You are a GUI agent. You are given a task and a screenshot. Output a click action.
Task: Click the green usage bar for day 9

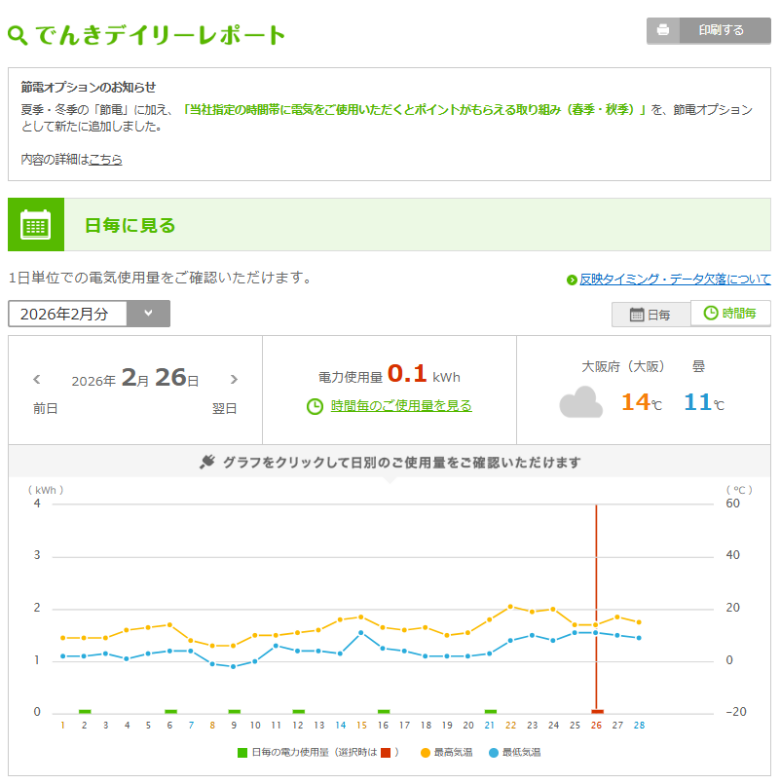point(234,712)
